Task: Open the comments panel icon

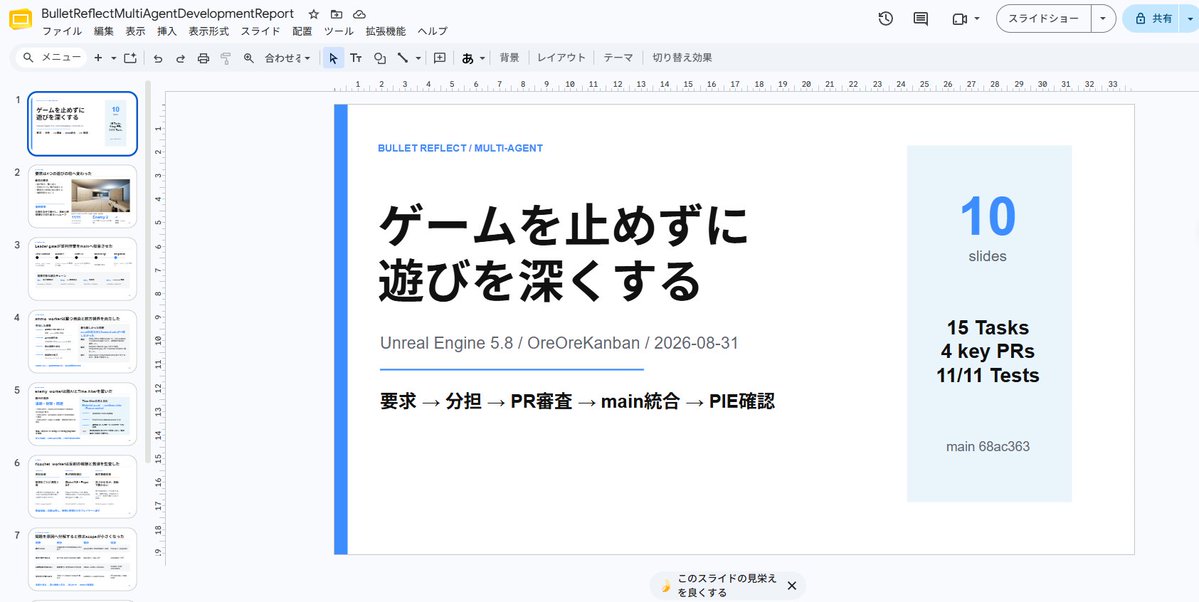Action: pyautogui.click(x=921, y=18)
